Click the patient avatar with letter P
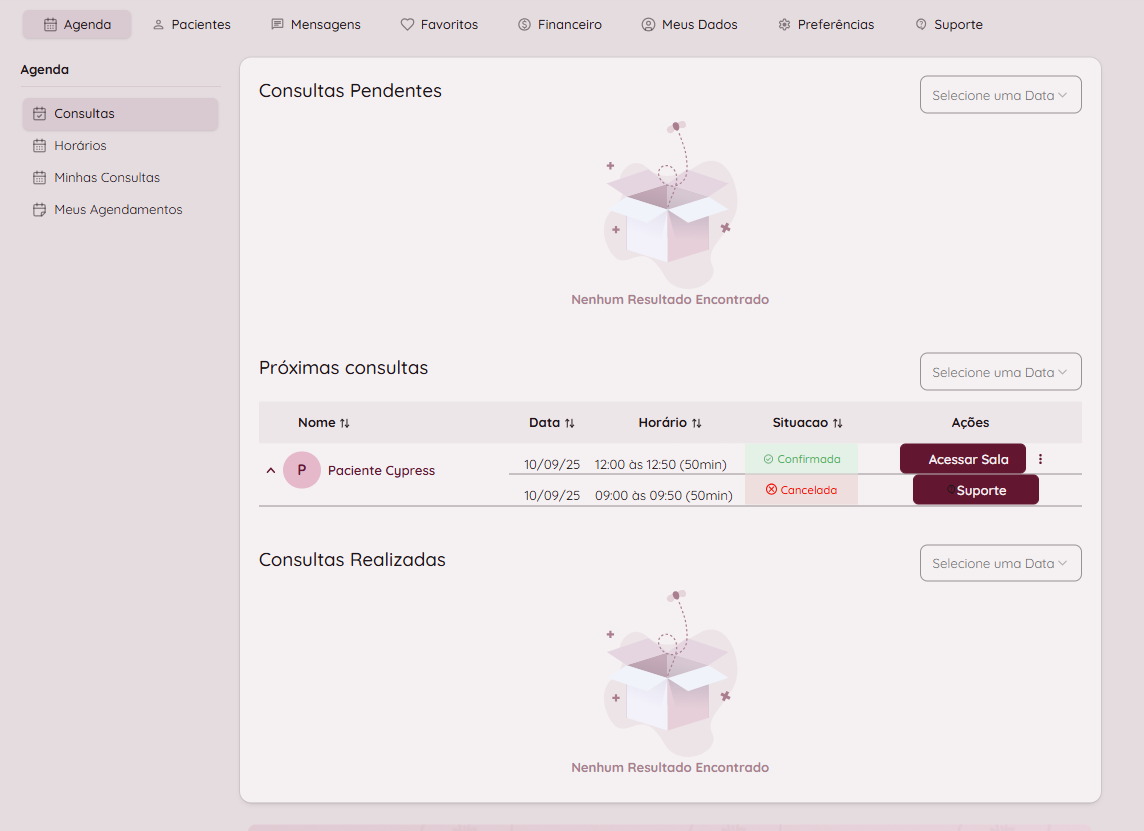 (x=302, y=470)
